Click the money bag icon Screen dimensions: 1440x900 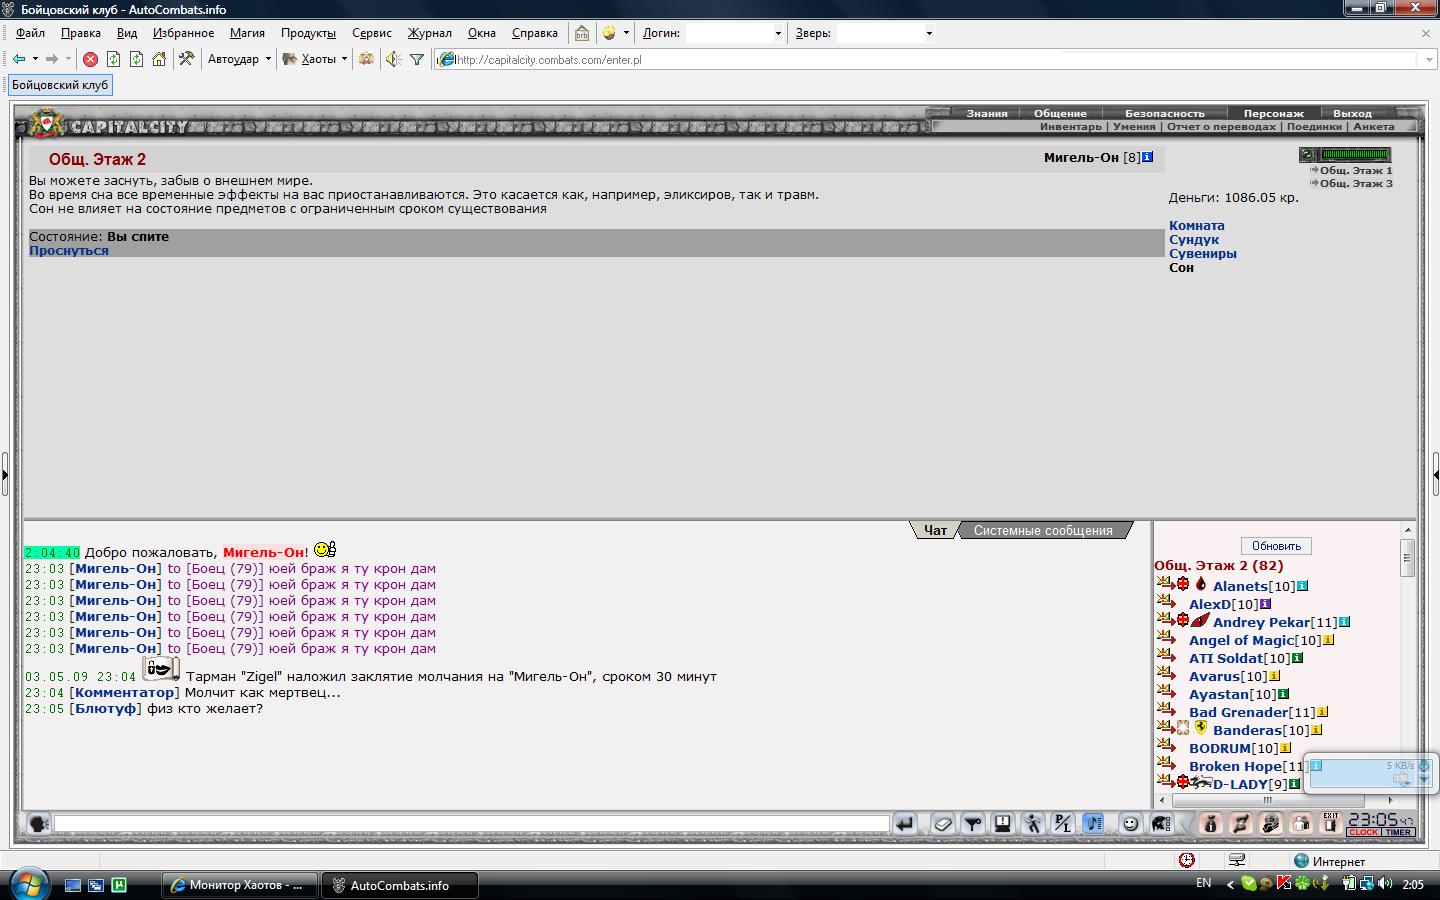tap(1210, 823)
